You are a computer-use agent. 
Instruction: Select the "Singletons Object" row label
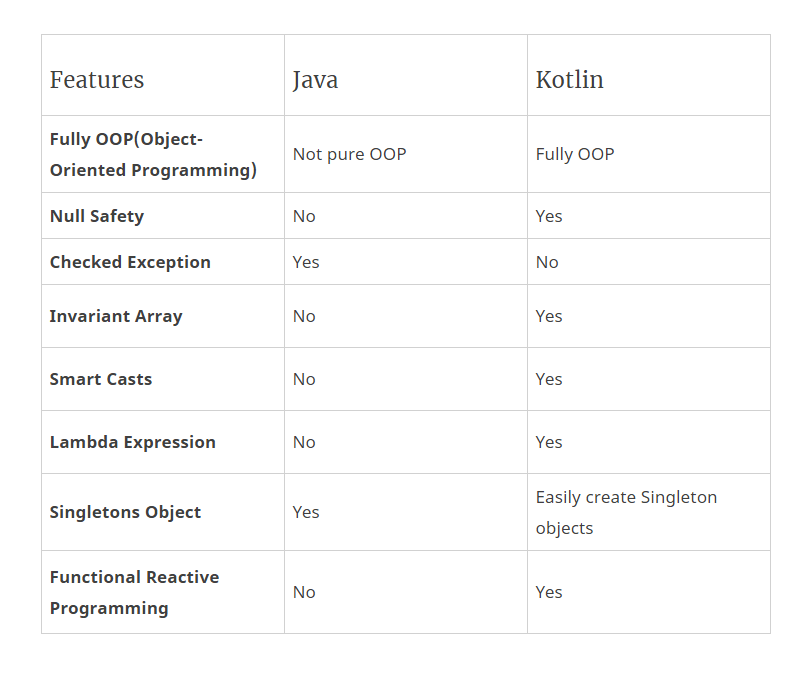[x=125, y=512]
